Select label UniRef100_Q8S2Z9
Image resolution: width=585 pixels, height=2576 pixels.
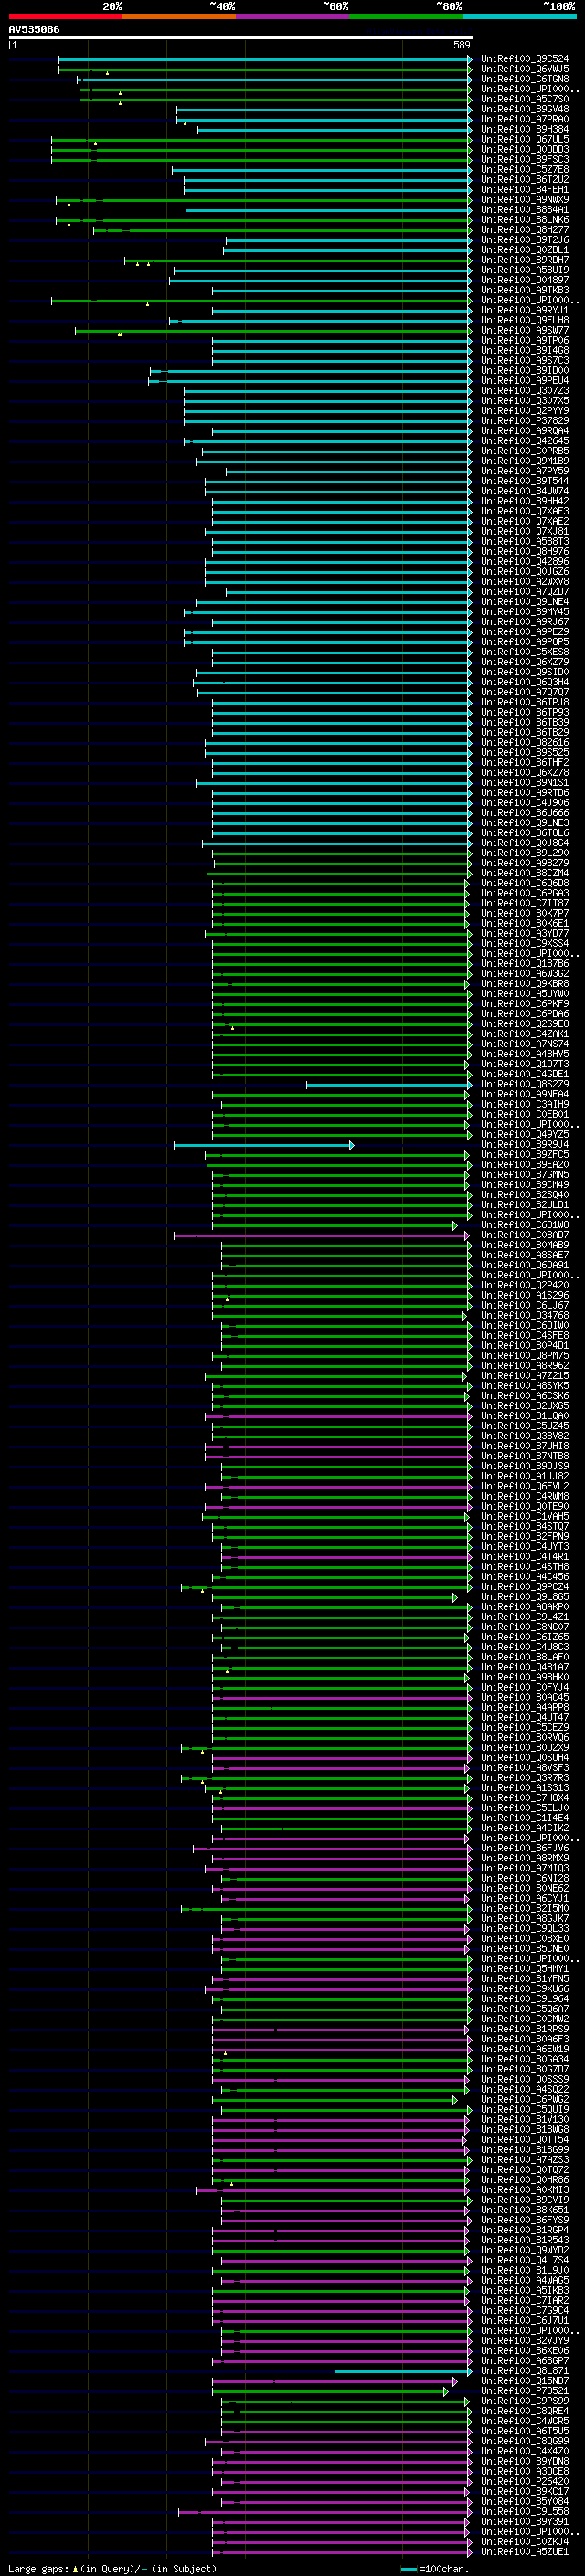pos(525,1085)
